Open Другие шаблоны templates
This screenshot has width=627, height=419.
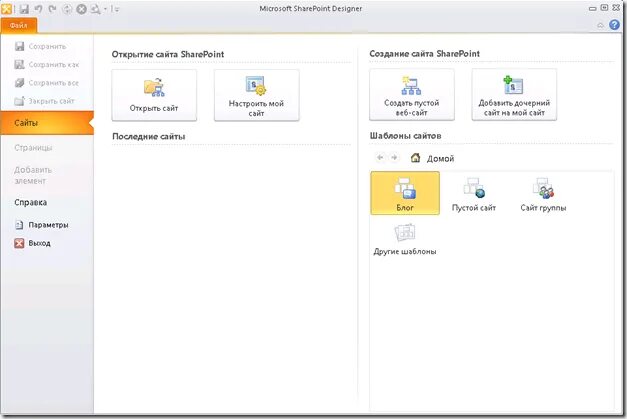click(x=405, y=239)
